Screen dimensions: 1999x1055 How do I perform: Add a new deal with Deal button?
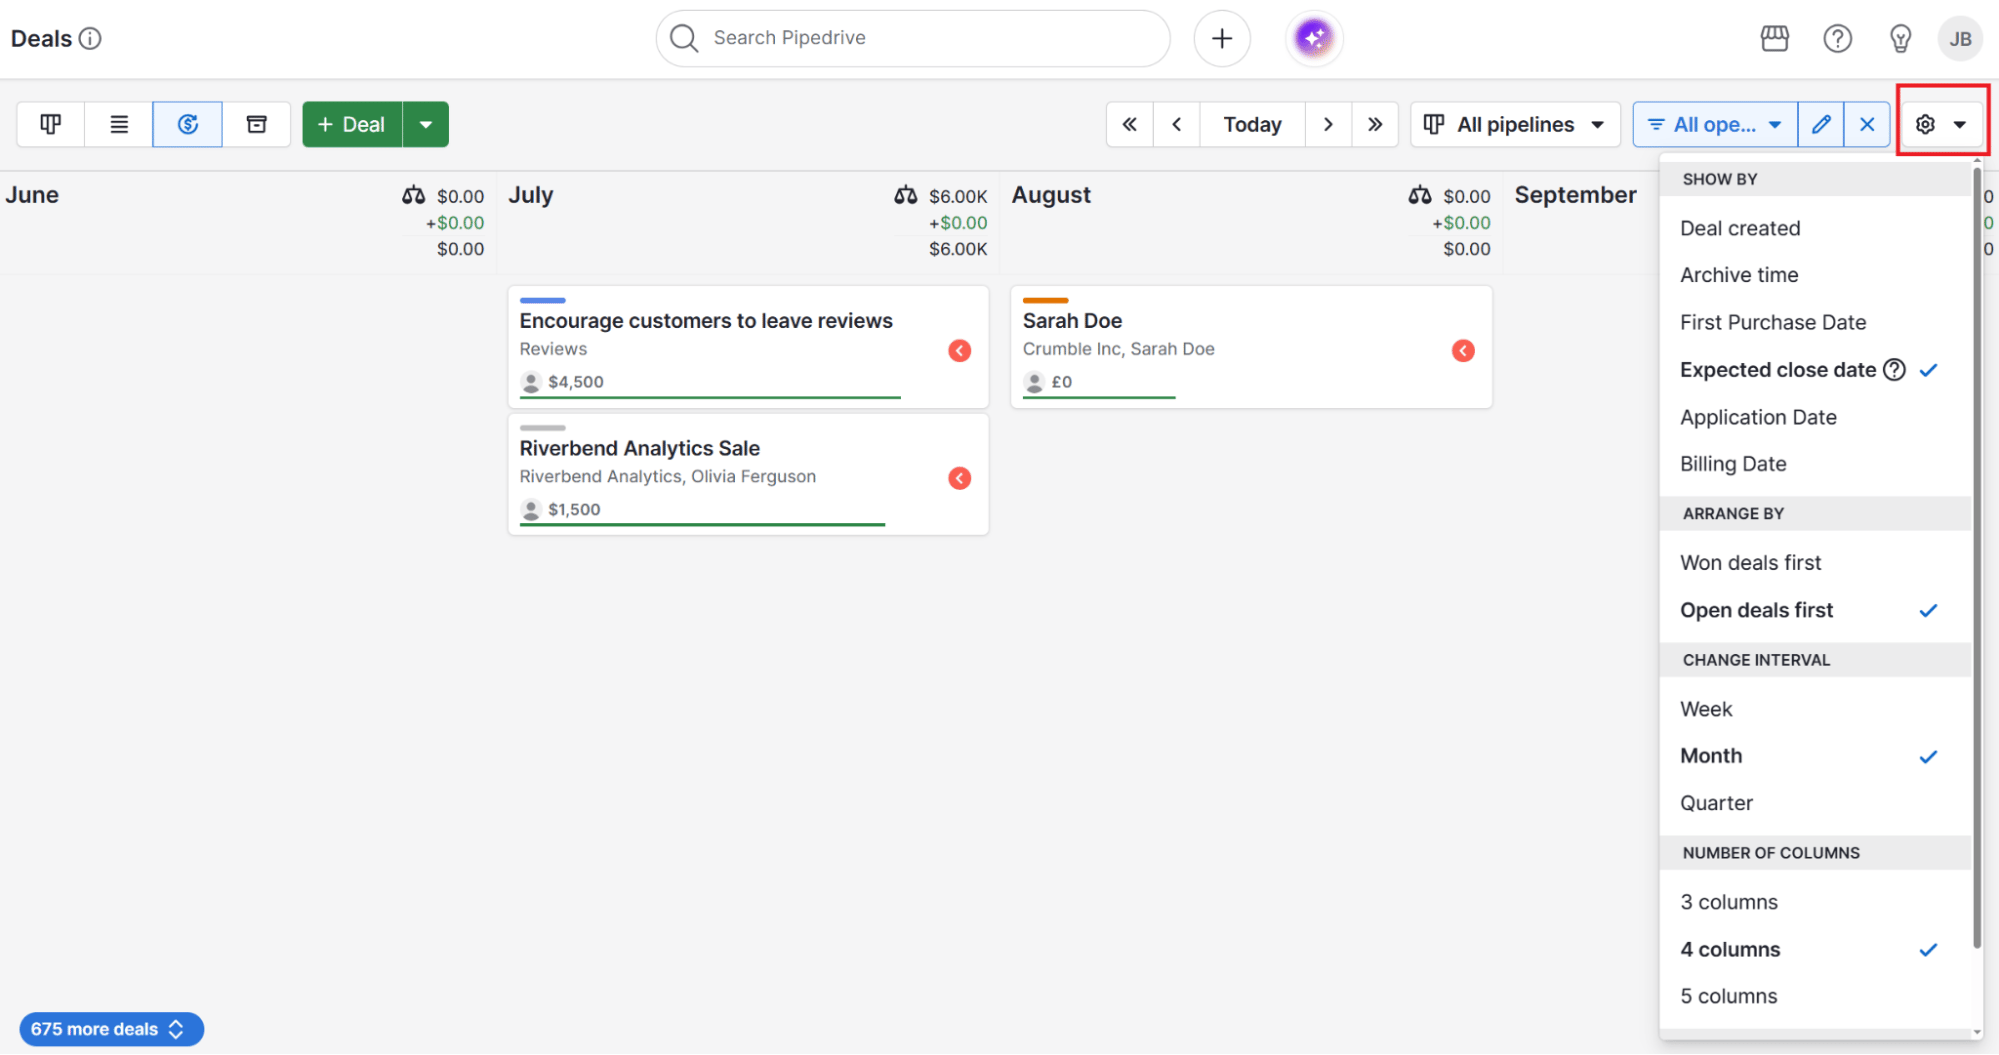(352, 124)
